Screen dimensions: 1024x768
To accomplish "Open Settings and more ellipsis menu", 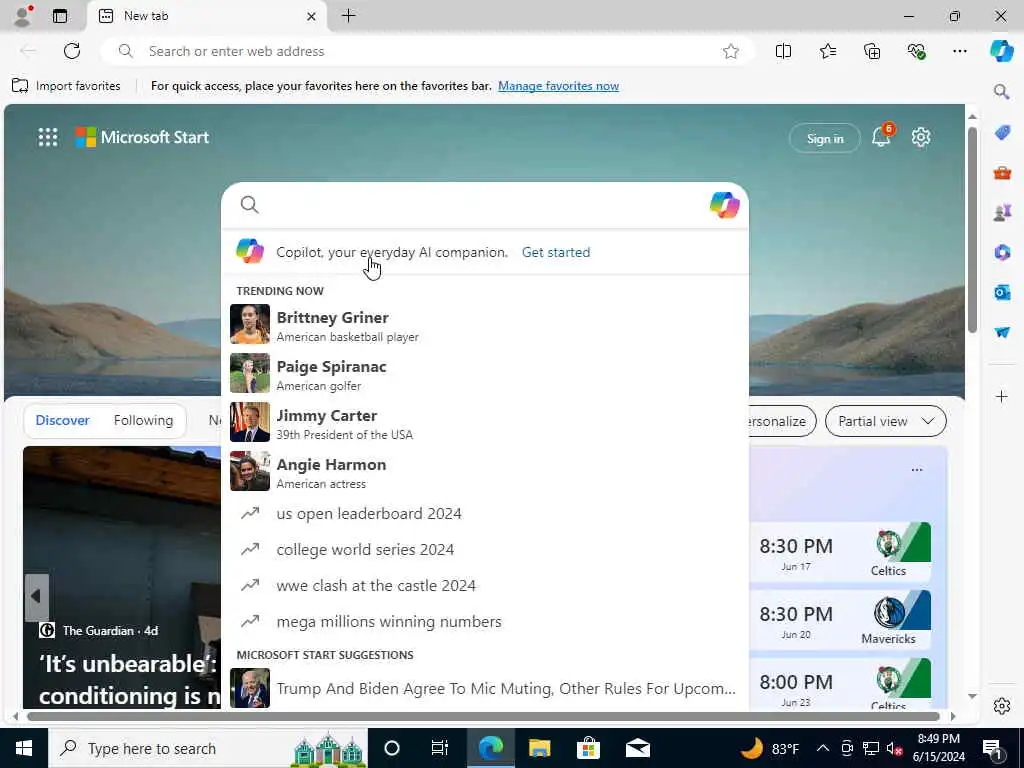I will pos(959,51).
